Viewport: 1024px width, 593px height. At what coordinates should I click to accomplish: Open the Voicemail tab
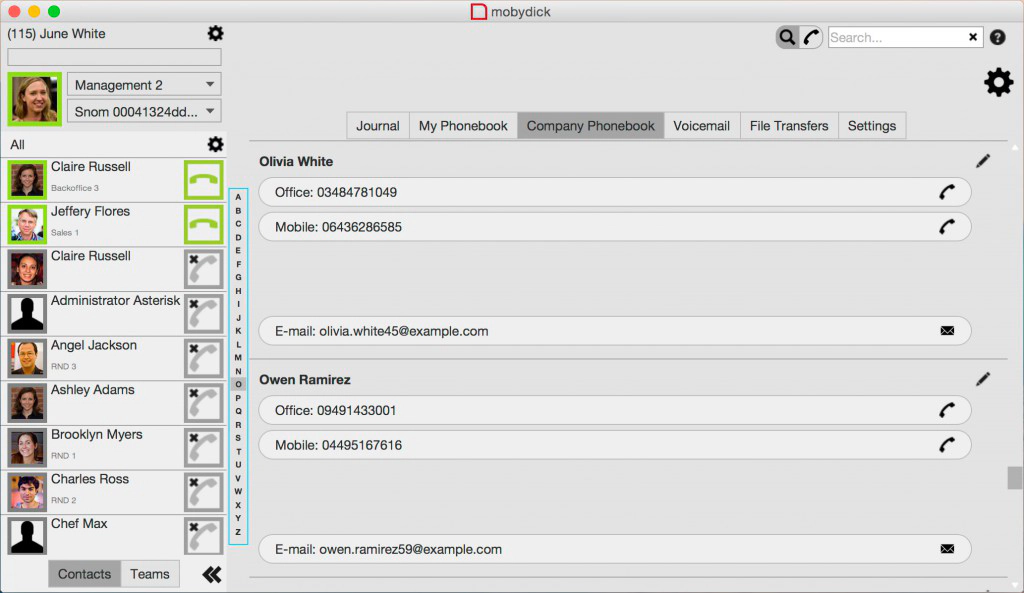701,126
